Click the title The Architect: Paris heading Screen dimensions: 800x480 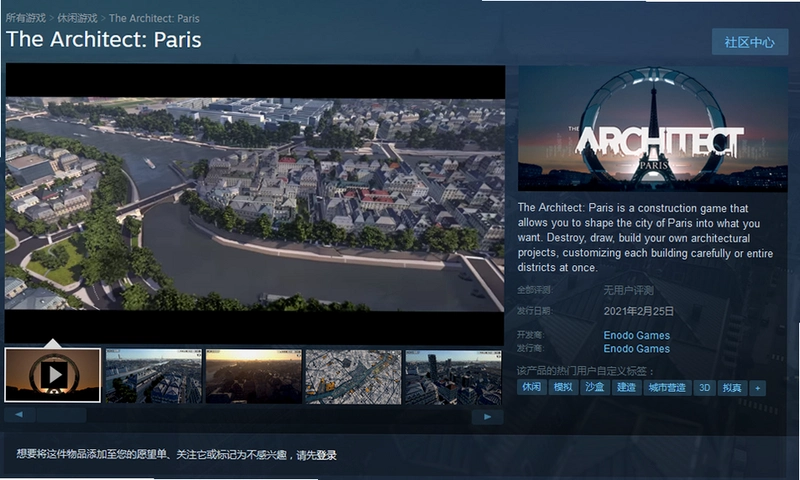pyautogui.click(x=104, y=40)
